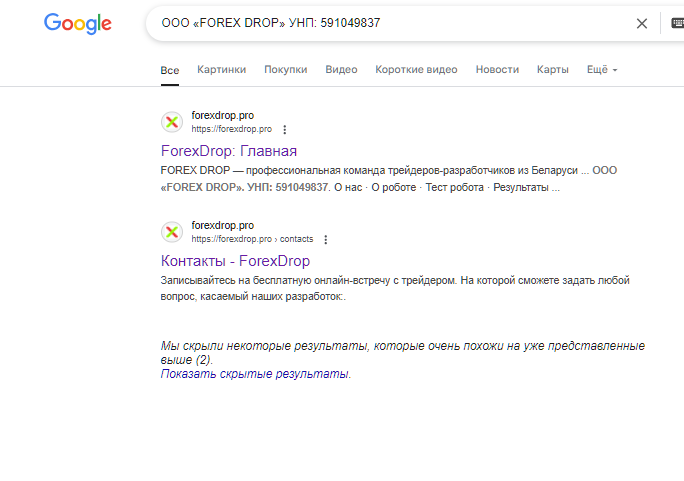The image size is (684, 481).
Task: Click the snippet text starting with FOREX DROP — профессиональная
Action: click(389, 179)
